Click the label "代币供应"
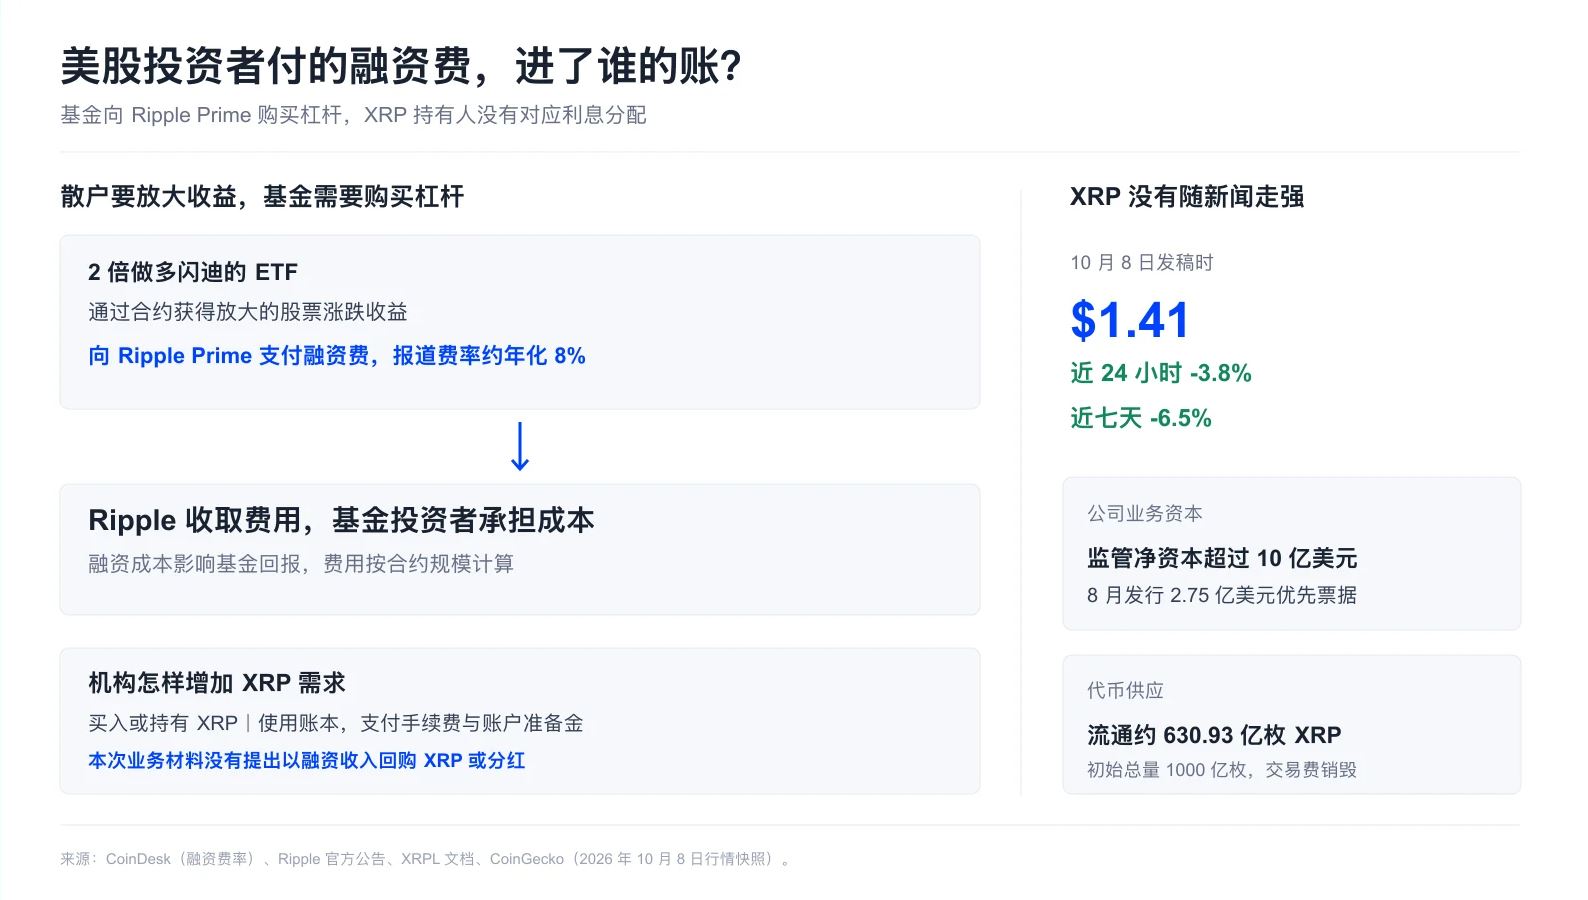1588x900 pixels. click(x=1126, y=691)
